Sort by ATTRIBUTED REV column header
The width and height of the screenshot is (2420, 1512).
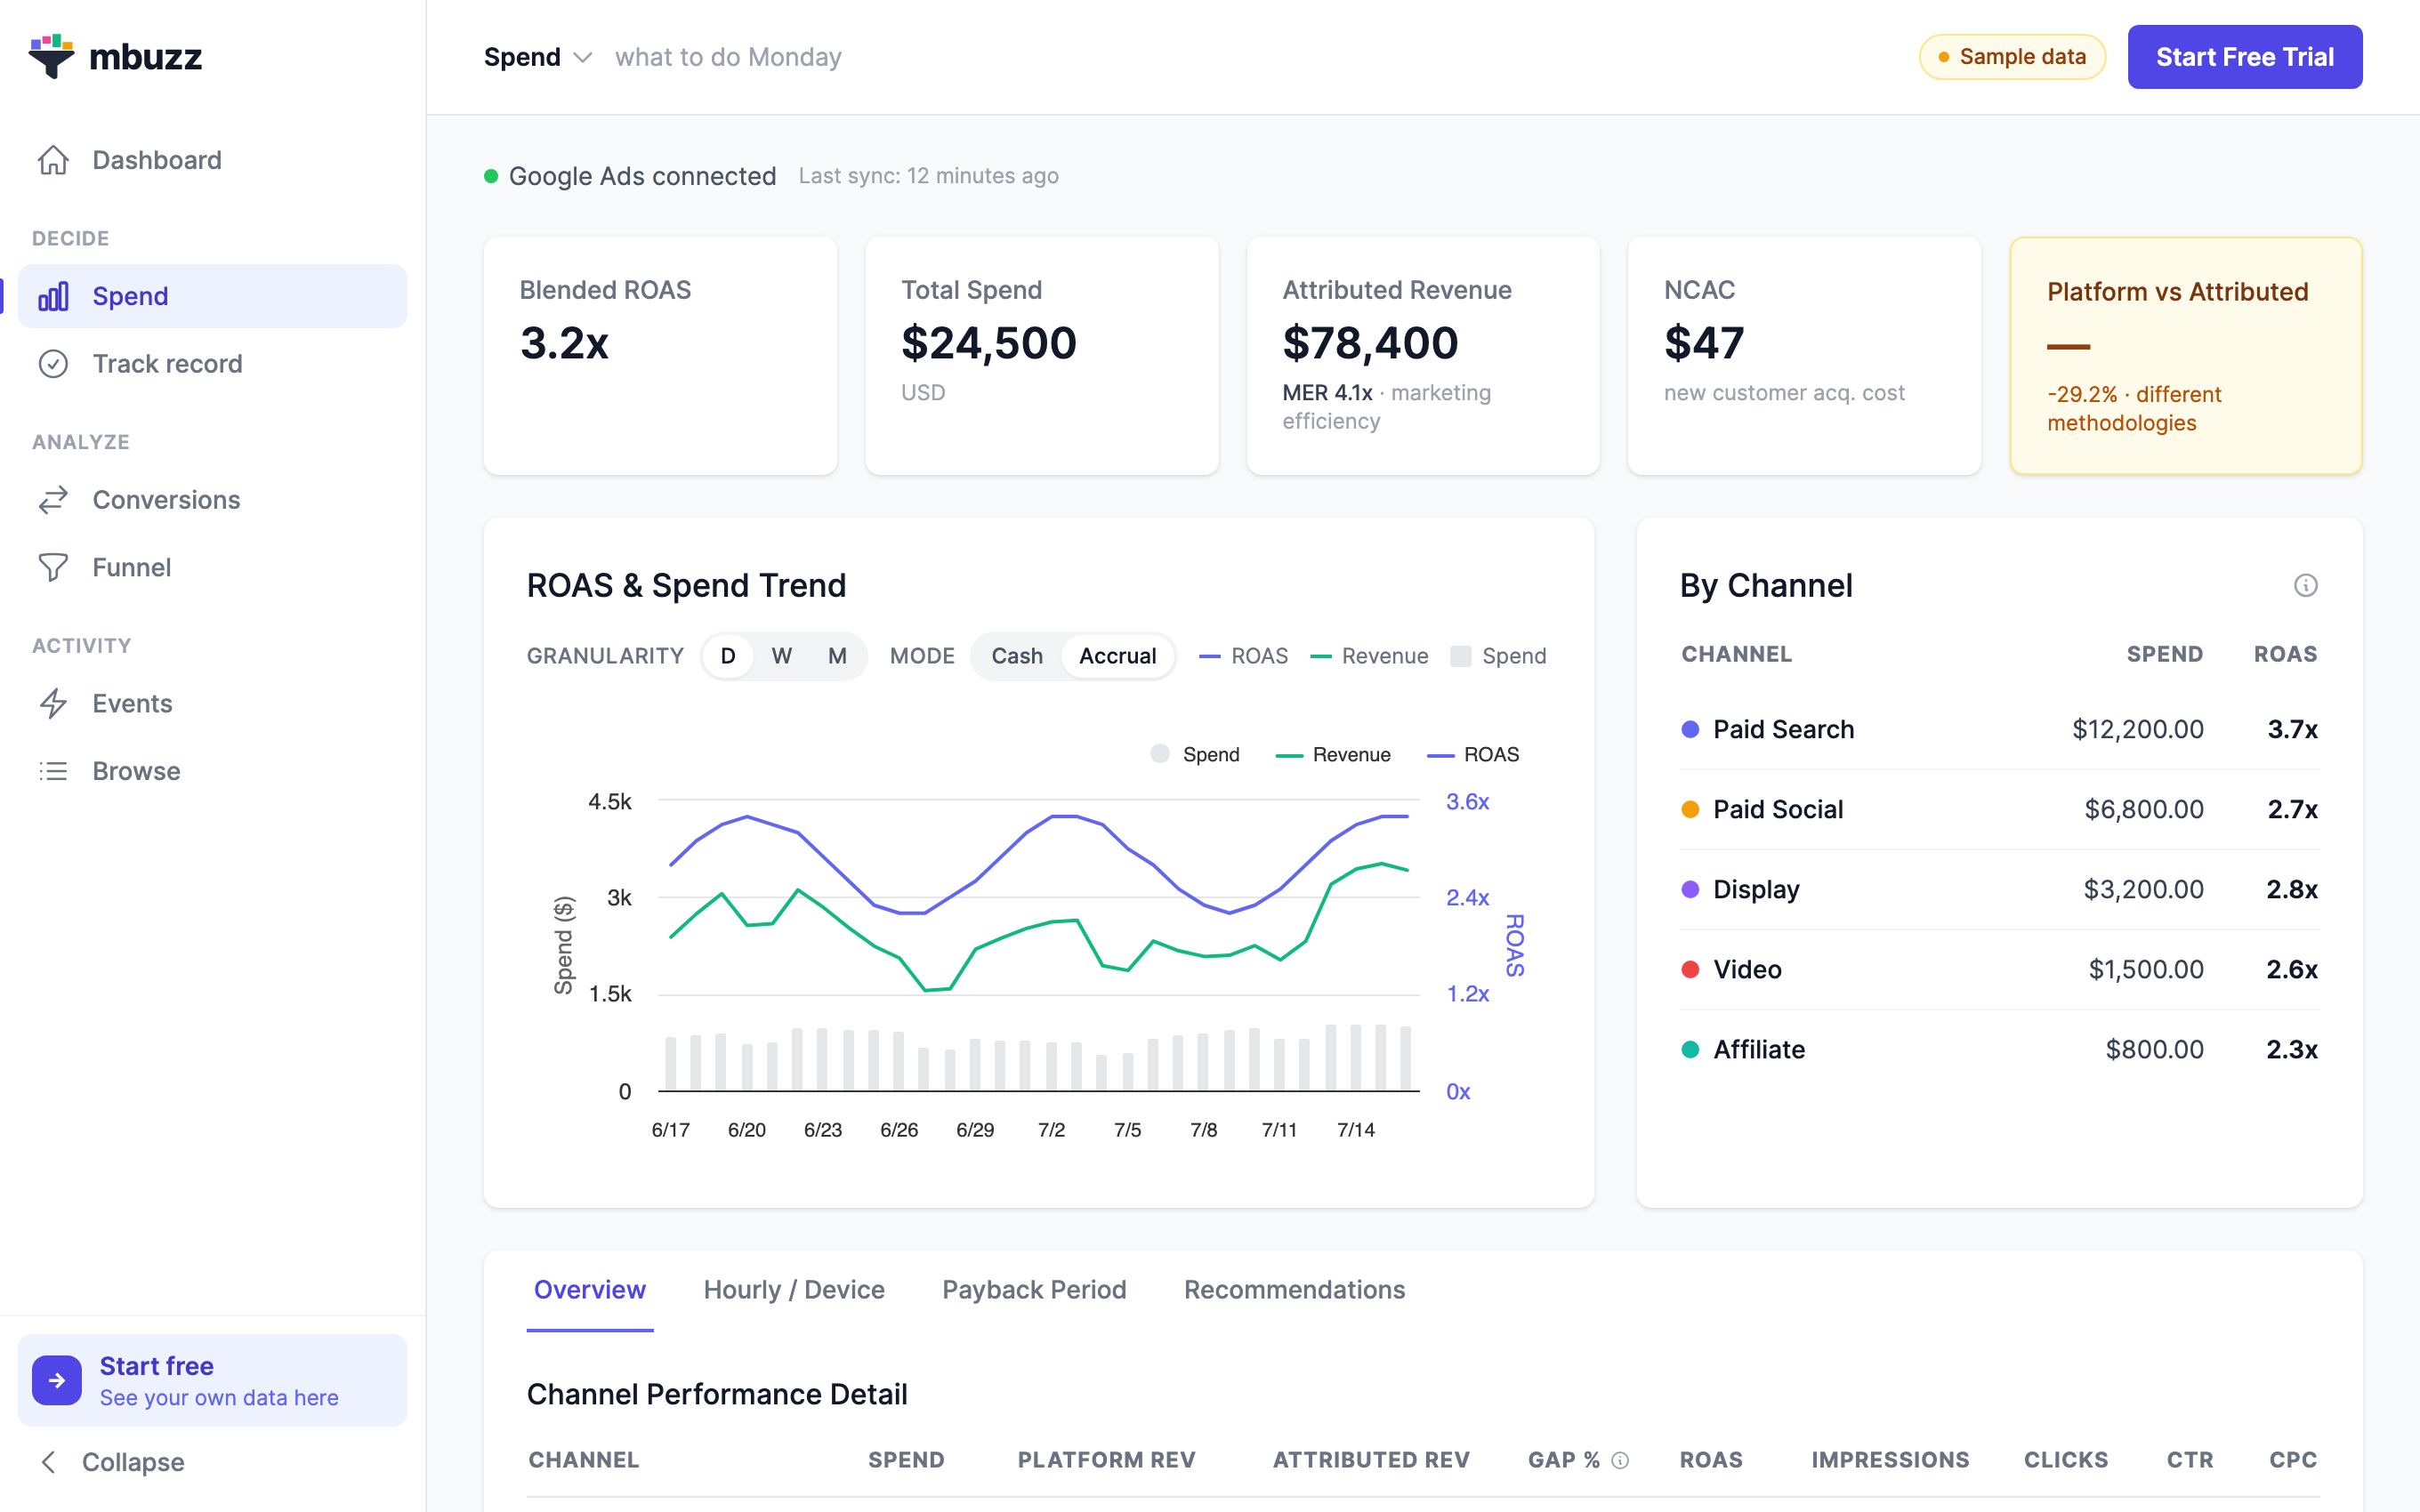pos(1370,1460)
